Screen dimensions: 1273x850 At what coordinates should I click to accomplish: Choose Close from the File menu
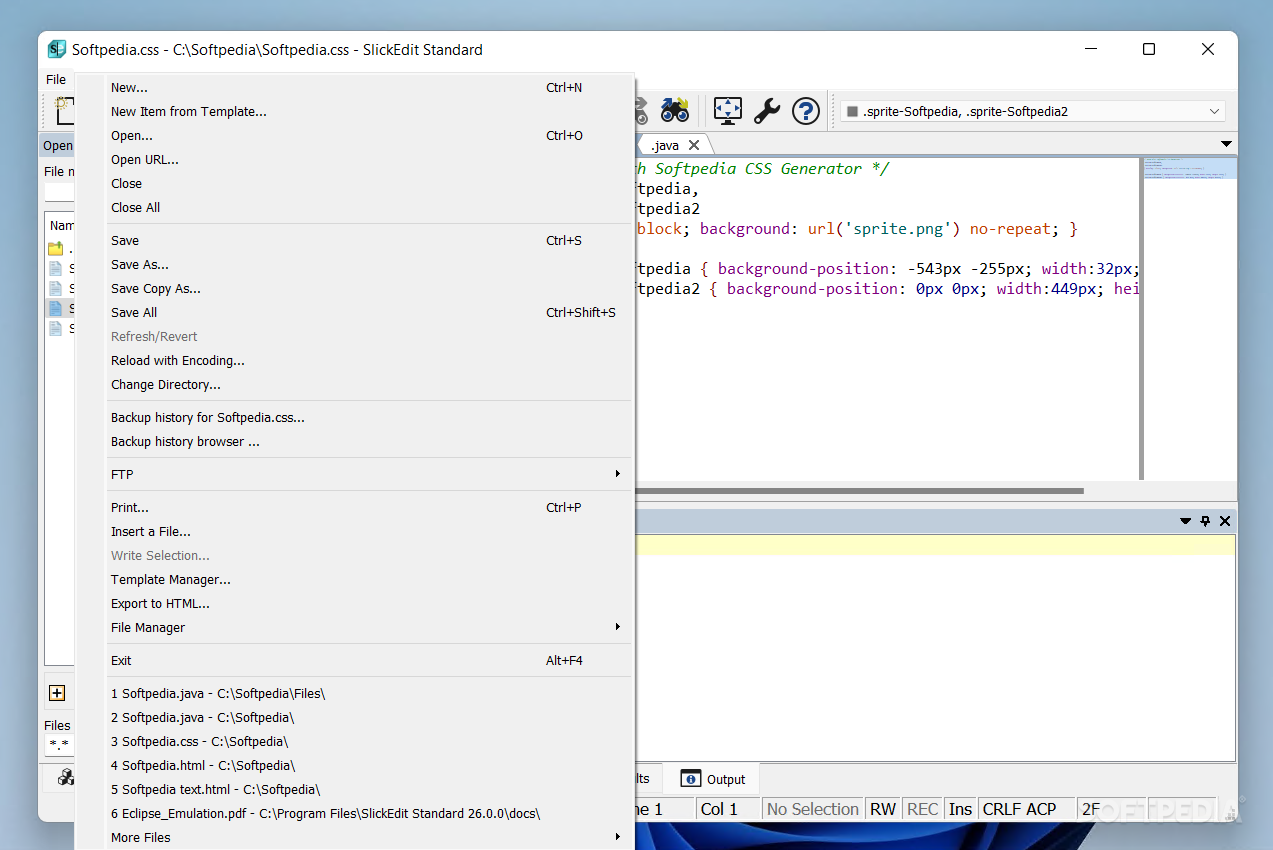(369, 183)
